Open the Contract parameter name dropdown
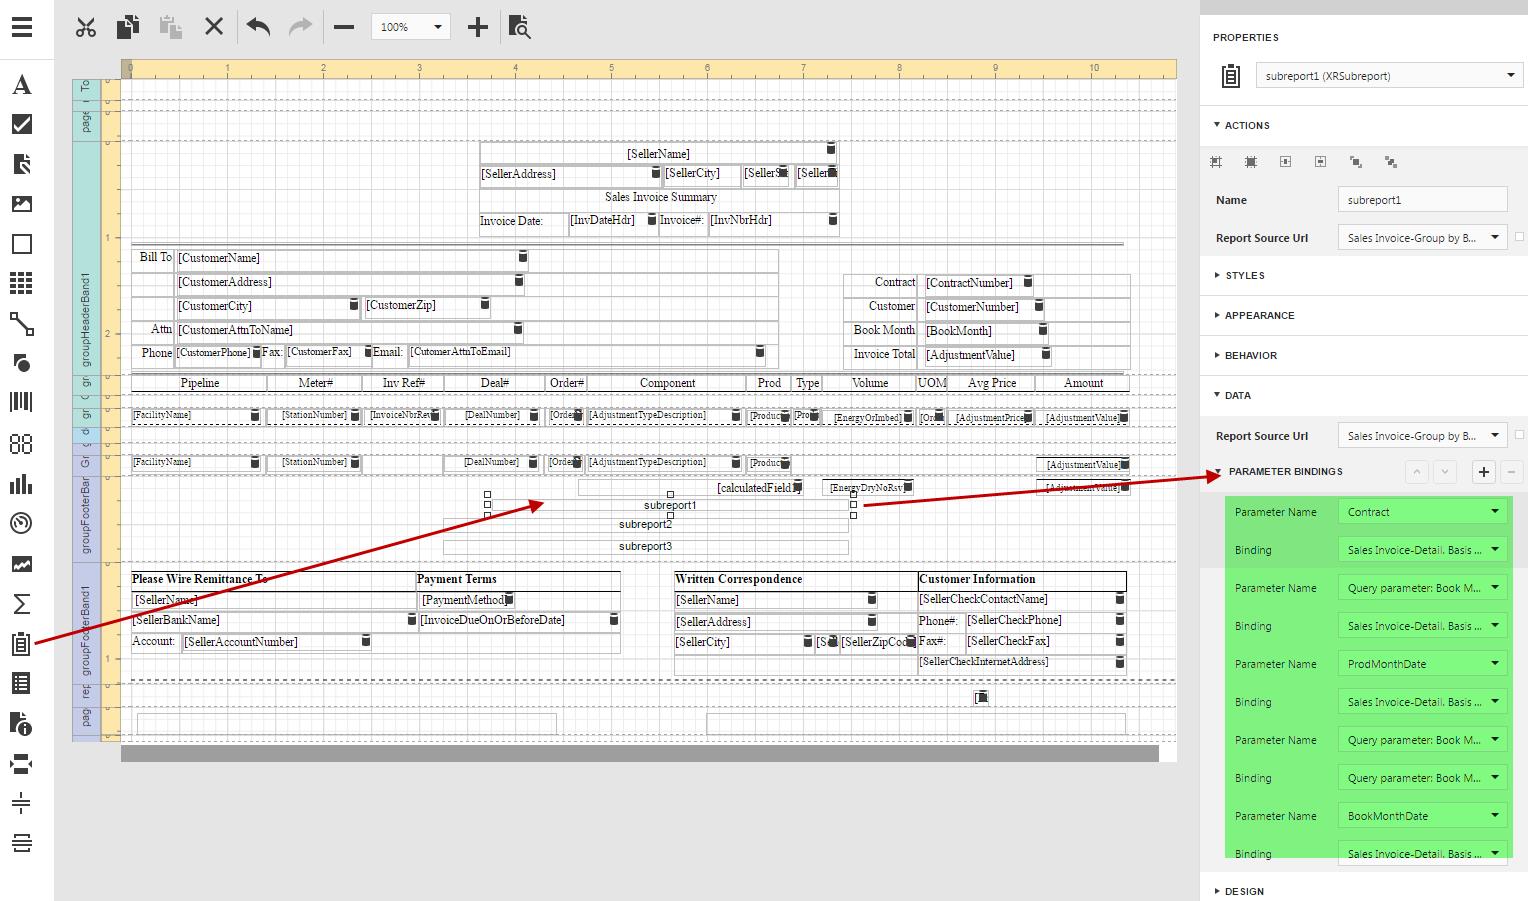This screenshot has height=901, width=1528. (x=1422, y=512)
